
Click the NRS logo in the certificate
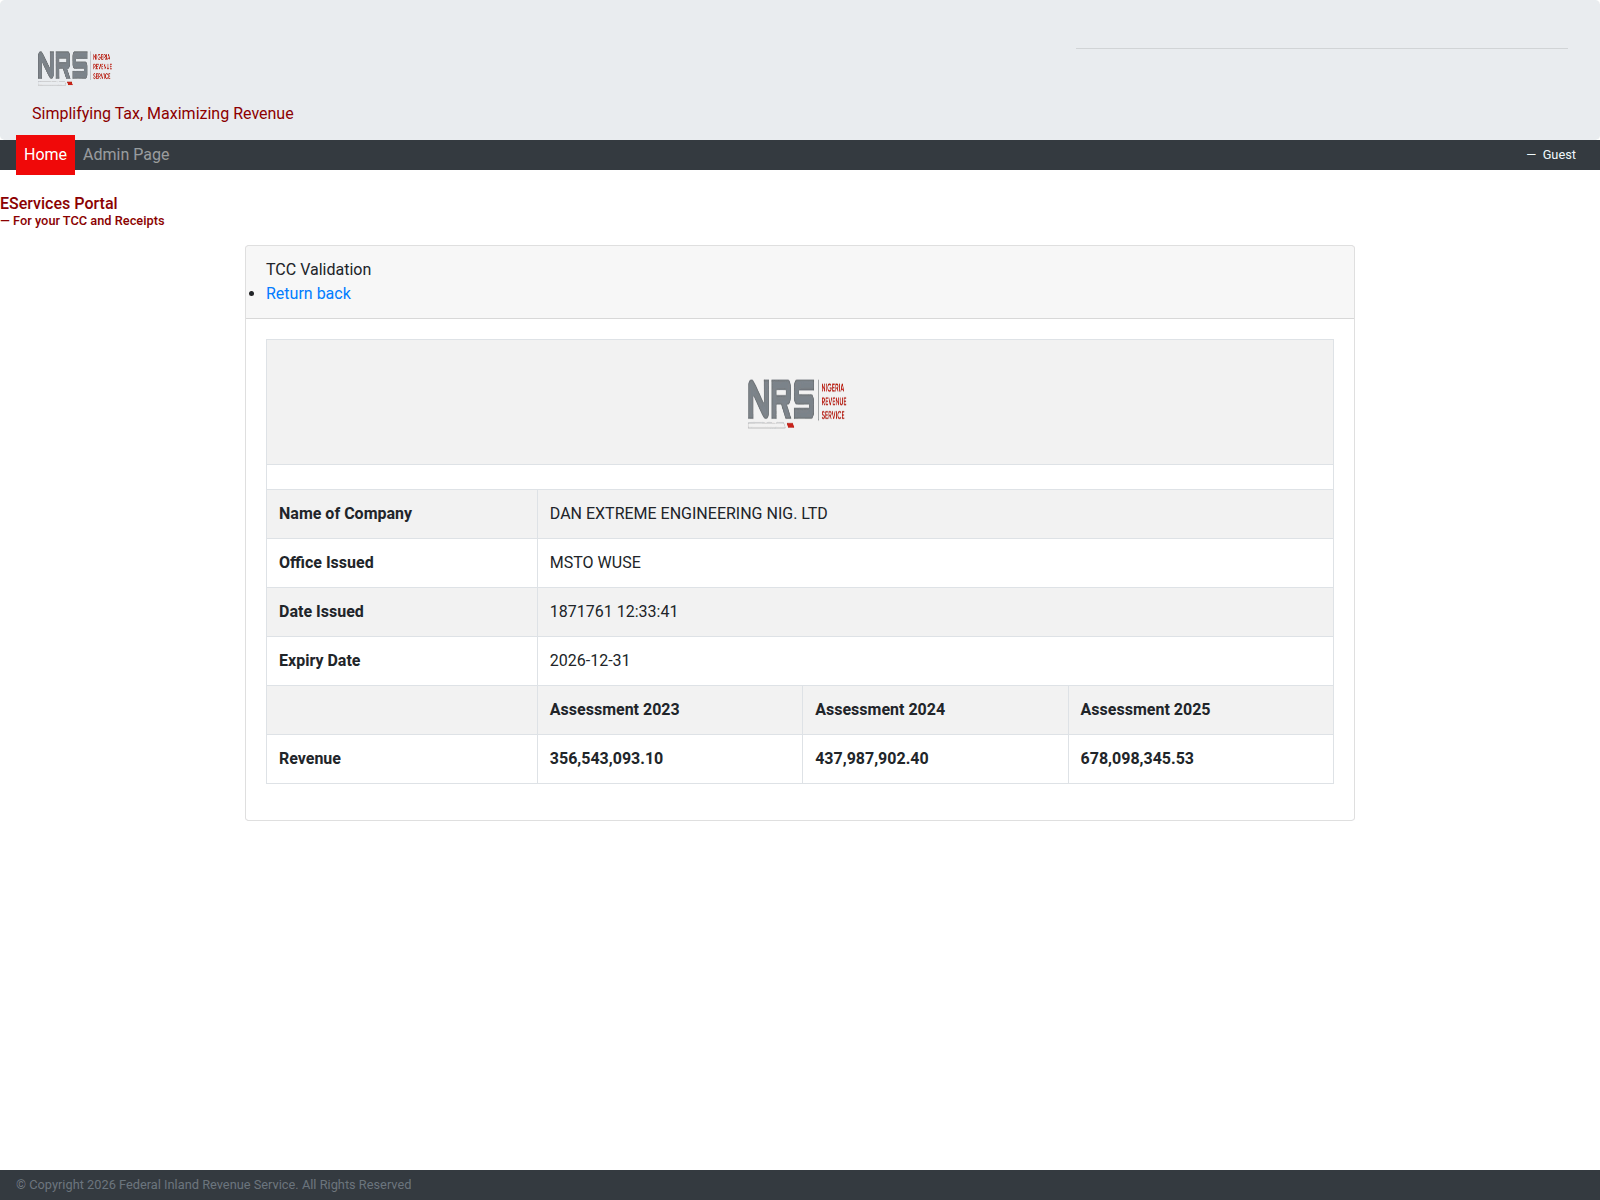coord(797,402)
